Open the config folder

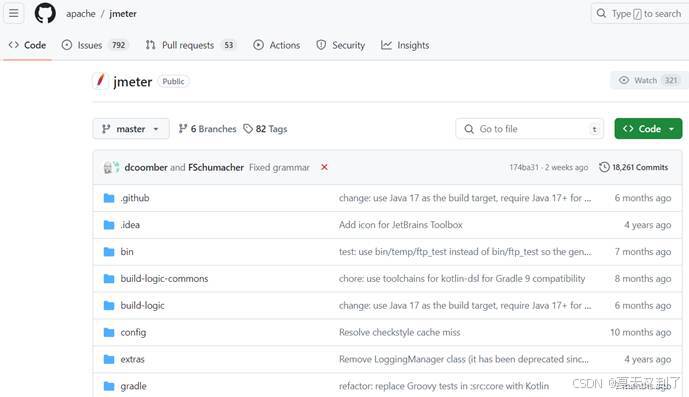pos(133,332)
